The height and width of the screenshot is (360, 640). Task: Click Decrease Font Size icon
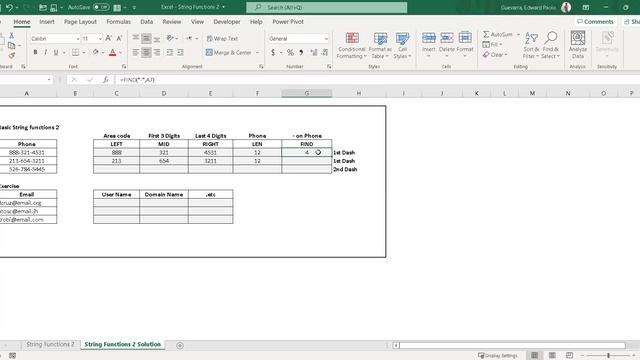(x=119, y=38)
